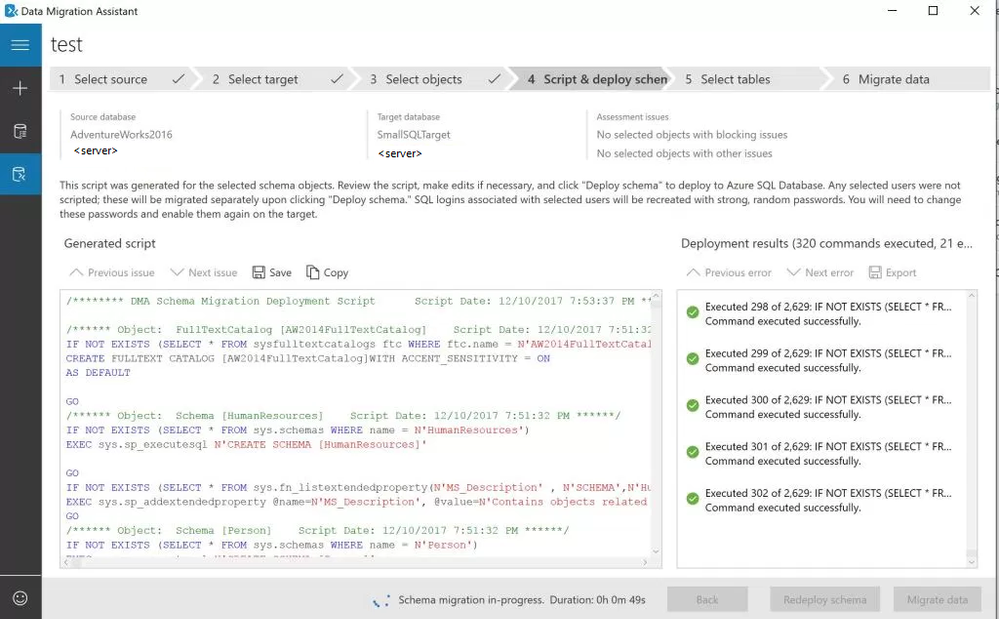
Task: Click script horizontal scrollbar right arrow
Action: point(645,562)
